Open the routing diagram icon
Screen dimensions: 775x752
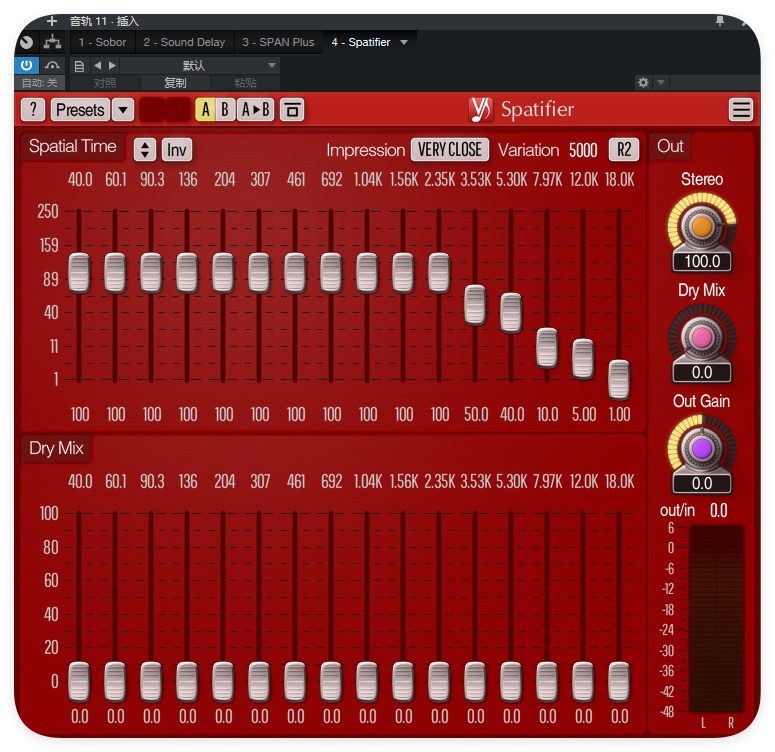click(52, 42)
